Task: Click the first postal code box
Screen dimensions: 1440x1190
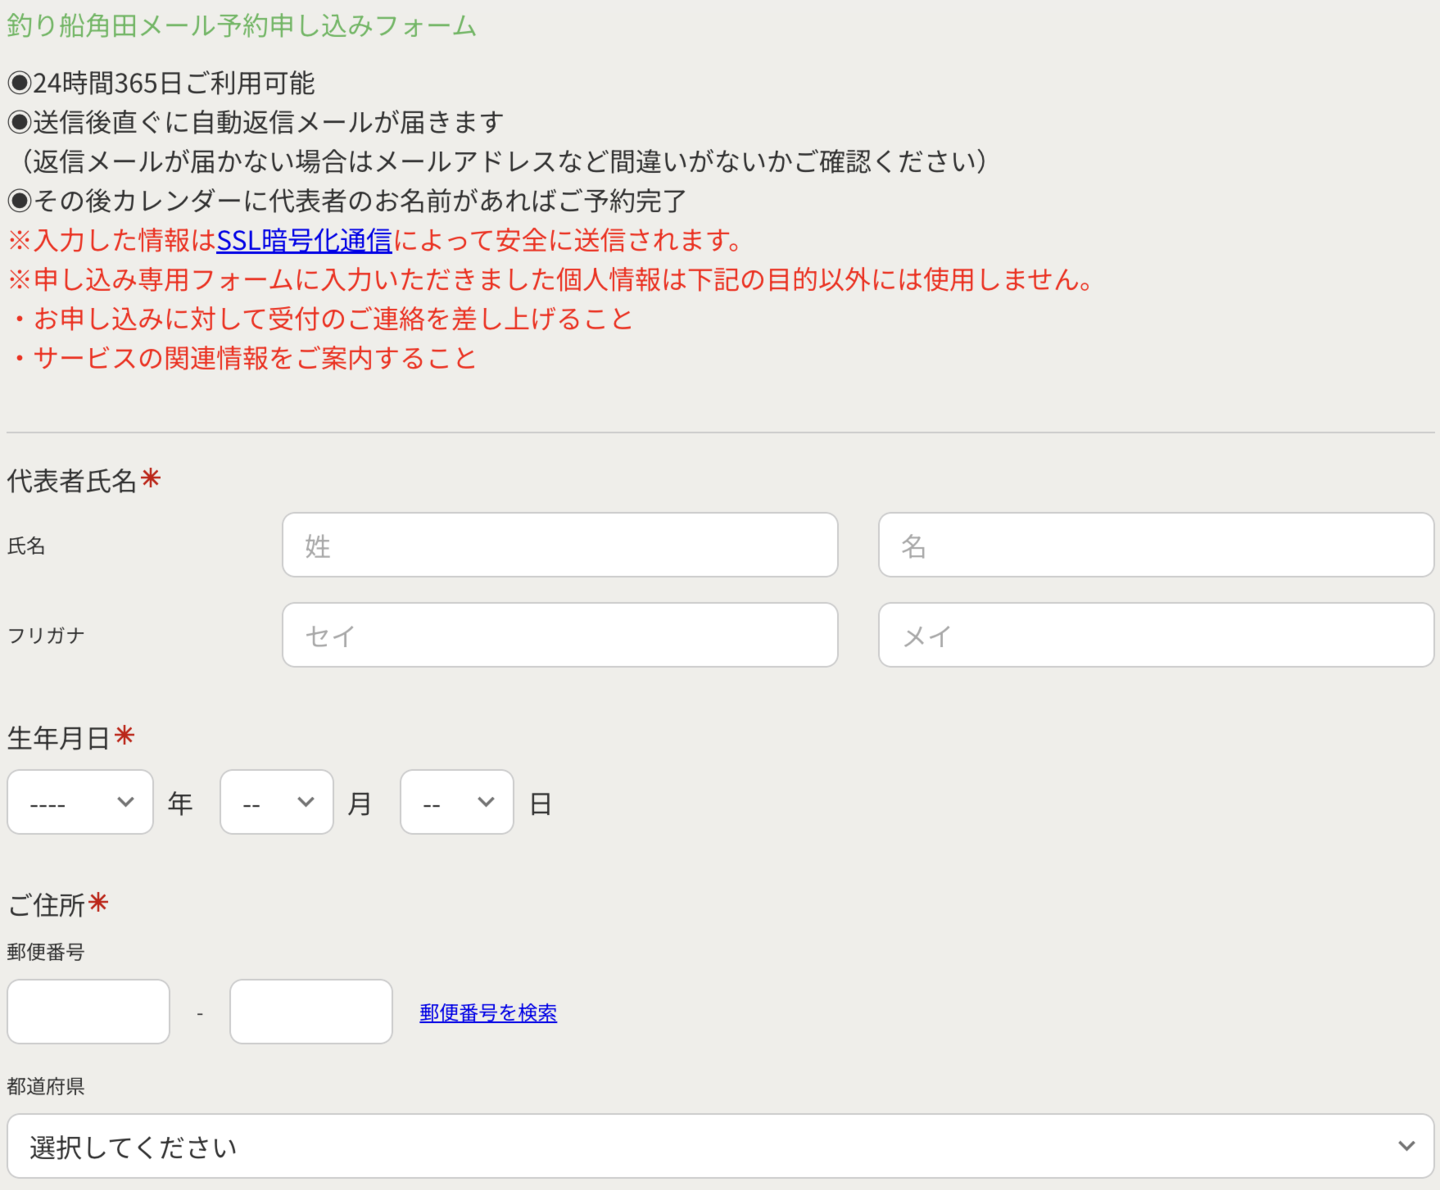Action: [x=88, y=1012]
